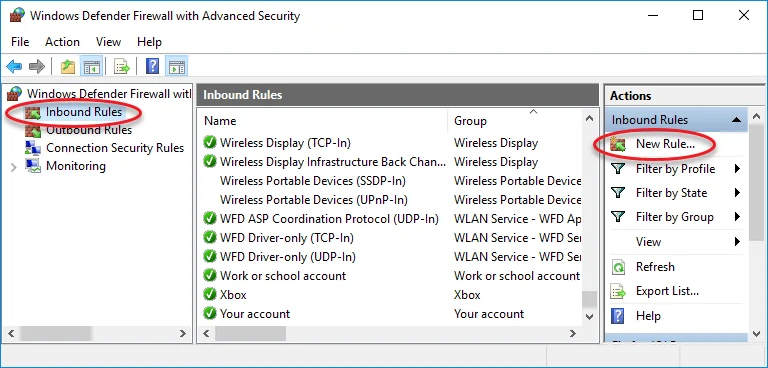Click the tree pane horizontal scrollbar left arrow
Screen dimensions: 768x368
pyautogui.click(x=12, y=334)
